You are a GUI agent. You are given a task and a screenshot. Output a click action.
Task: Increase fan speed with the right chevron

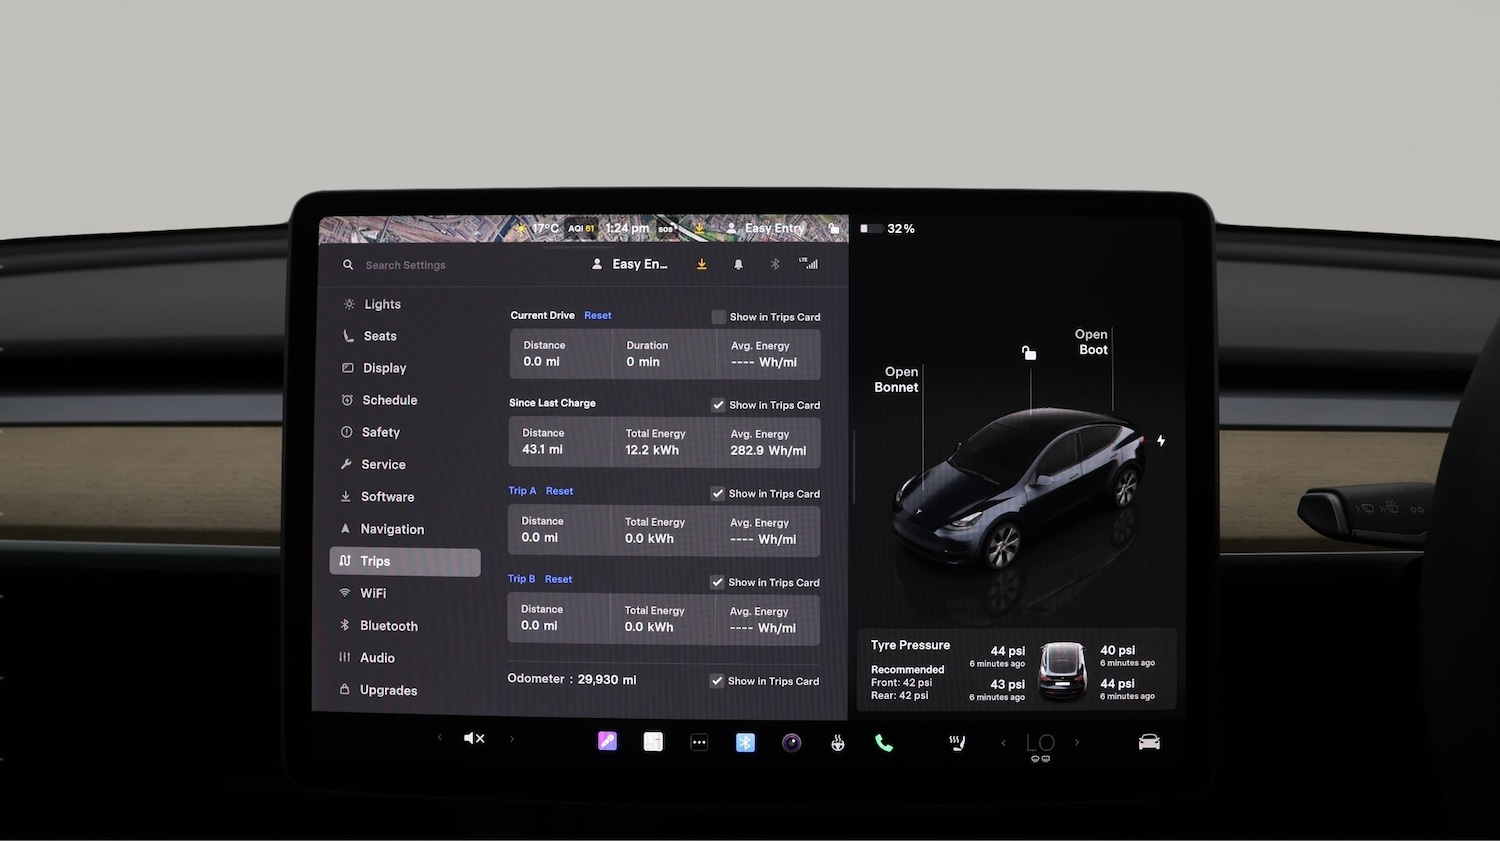[x=1077, y=742]
